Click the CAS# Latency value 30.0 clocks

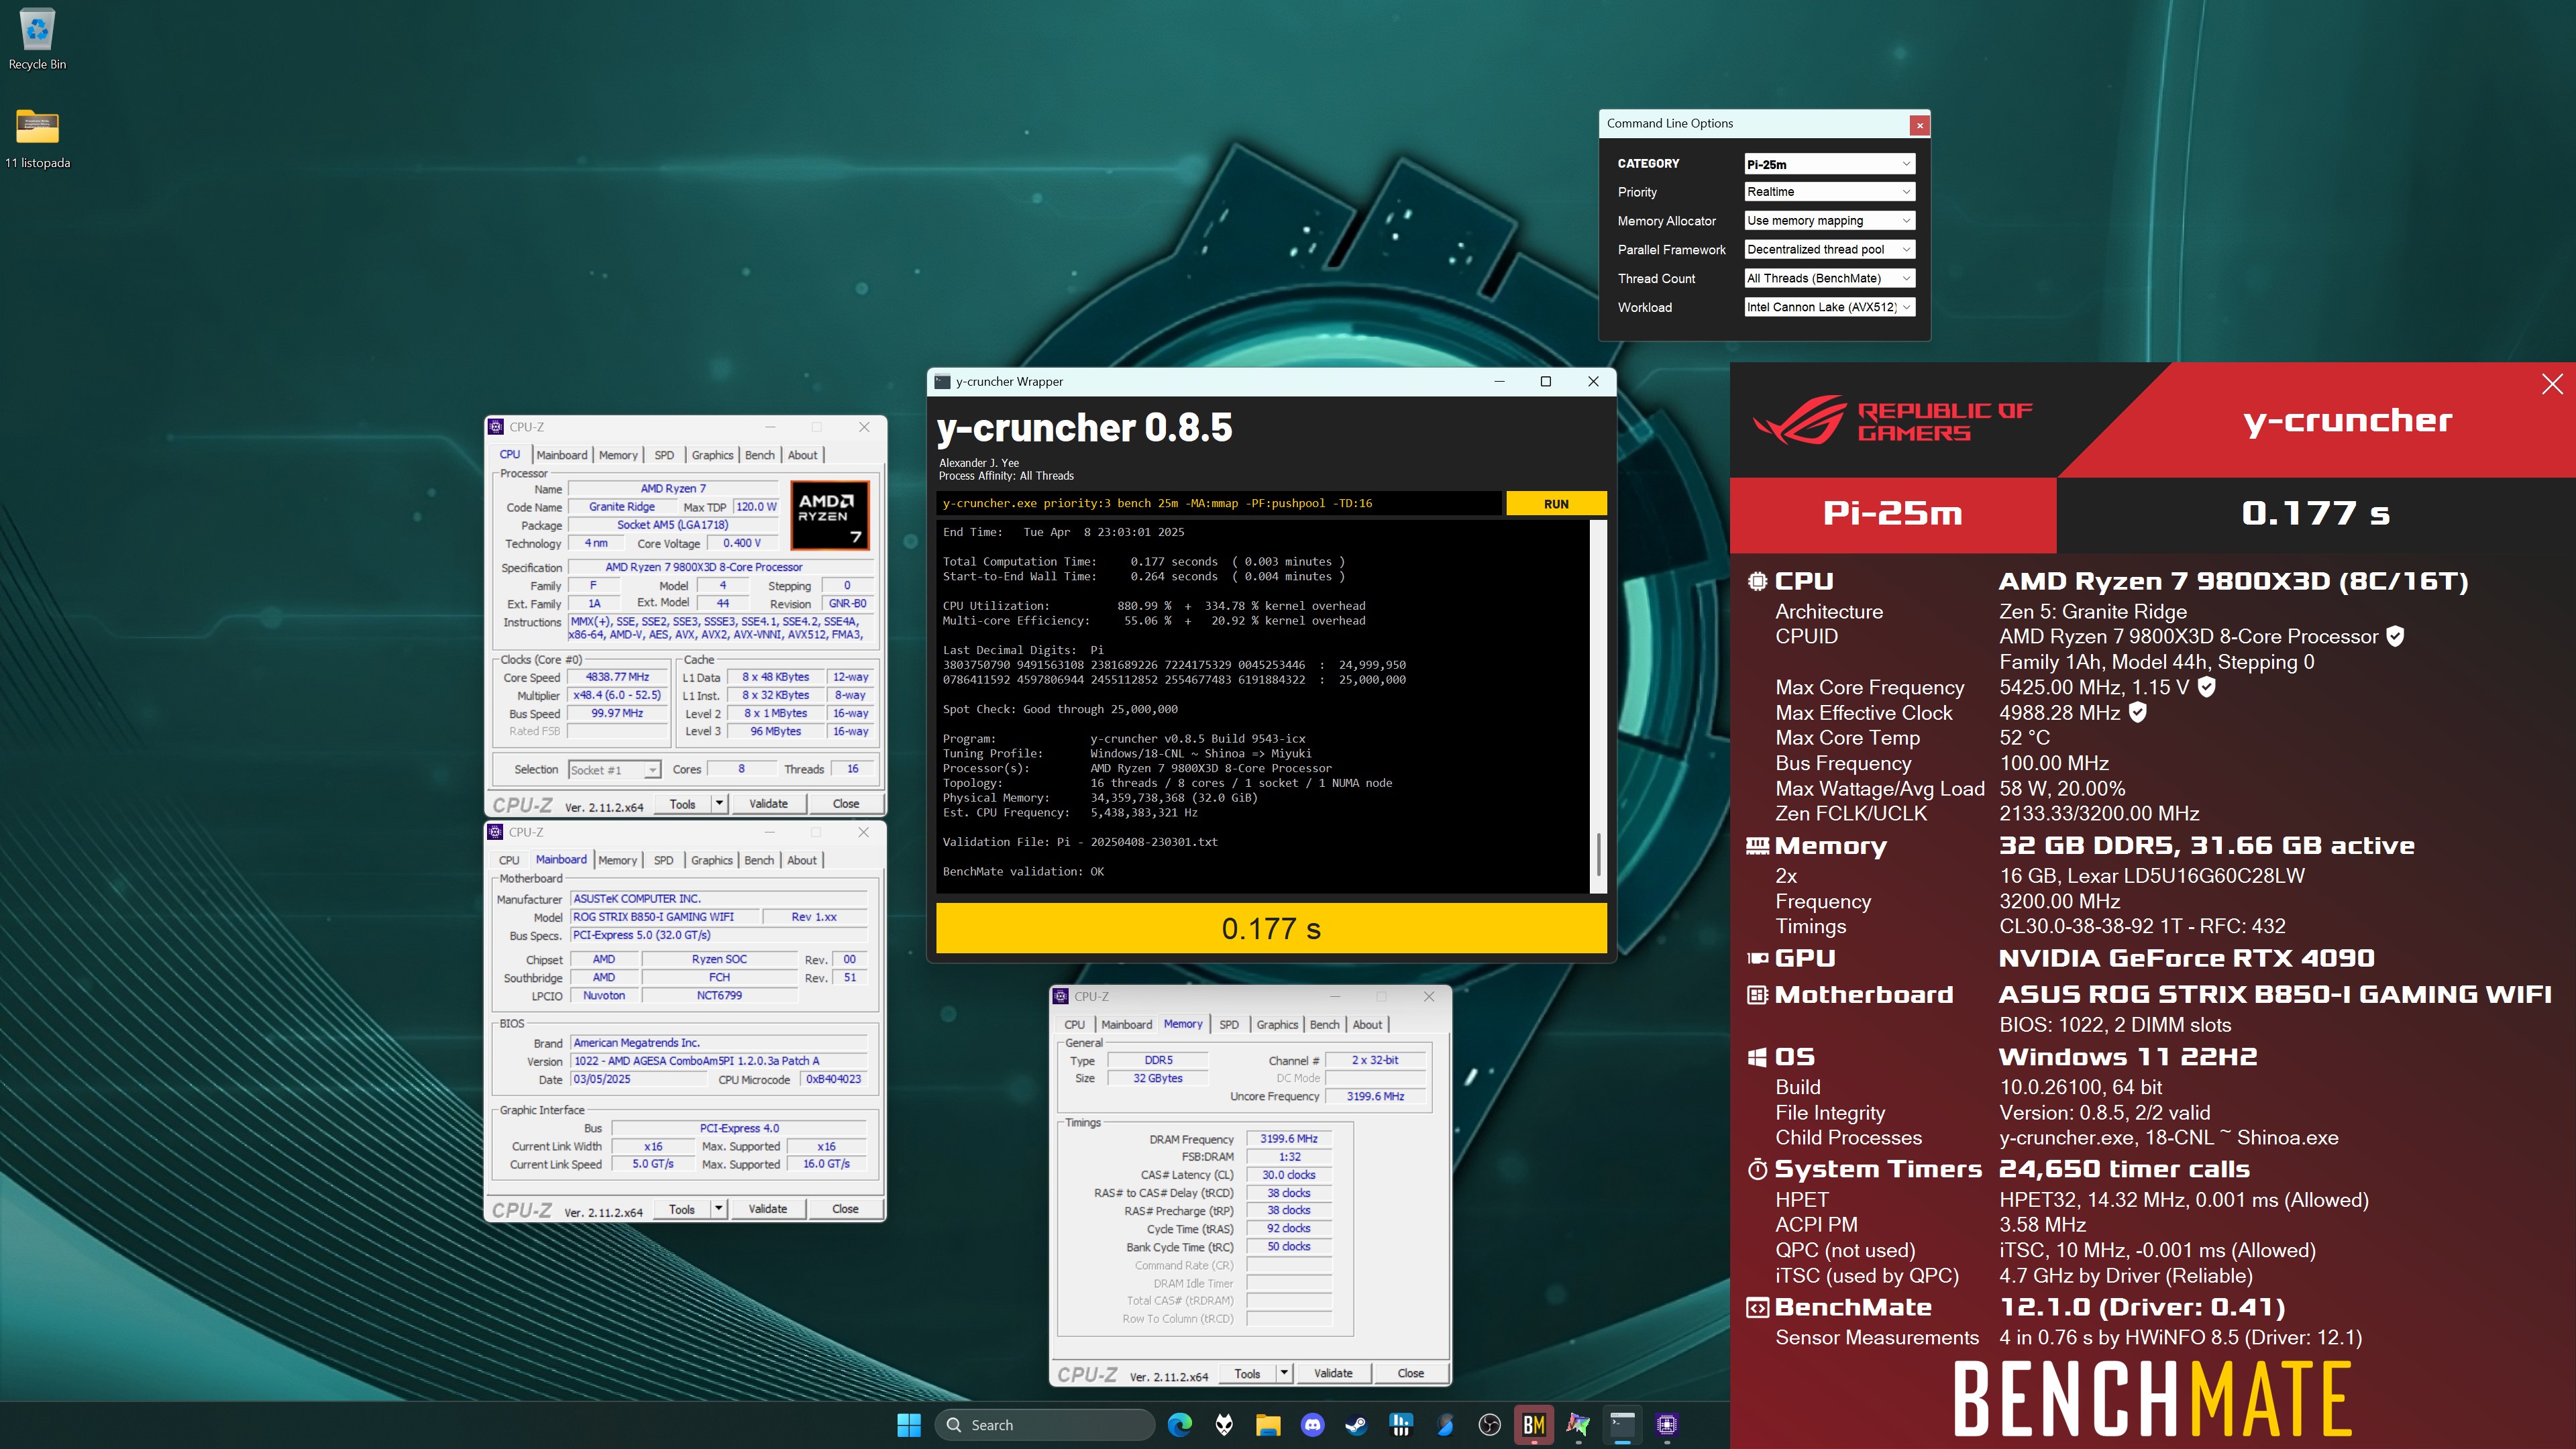click(1289, 1175)
